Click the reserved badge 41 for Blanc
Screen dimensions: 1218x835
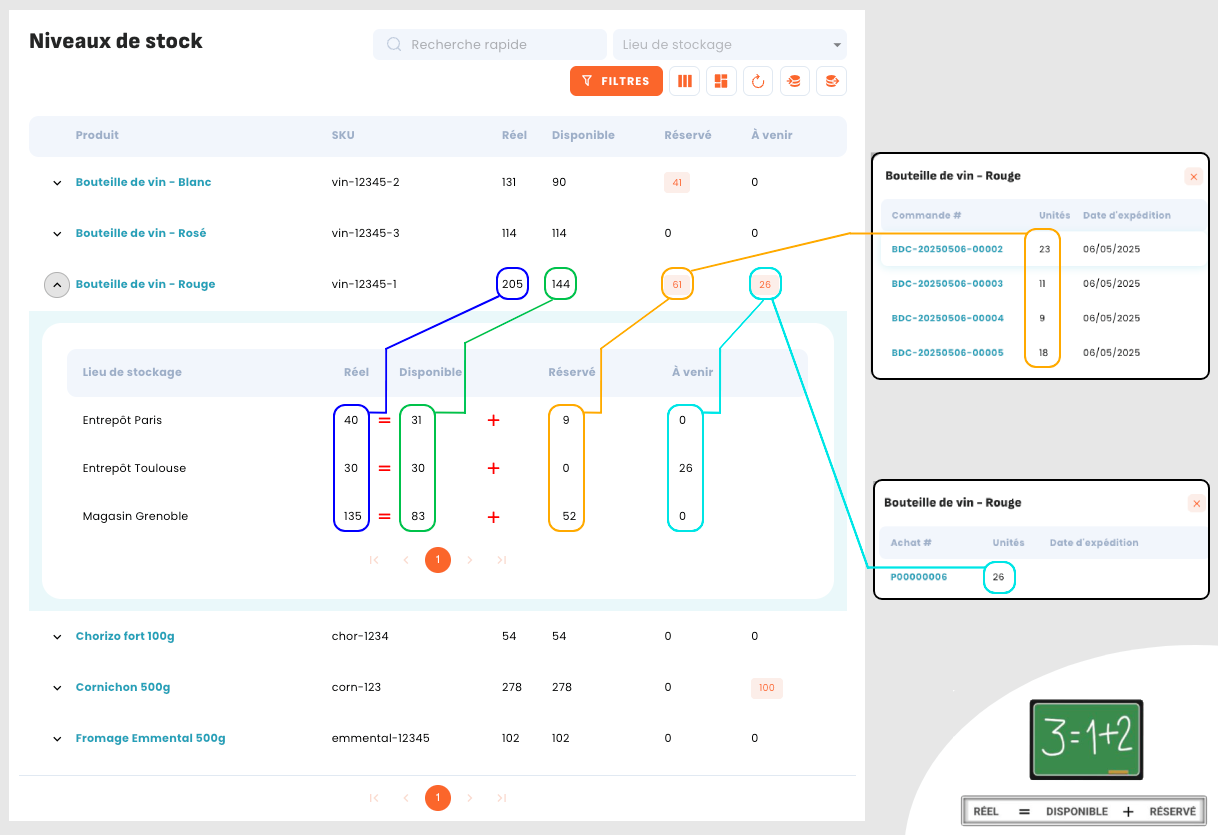677,183
